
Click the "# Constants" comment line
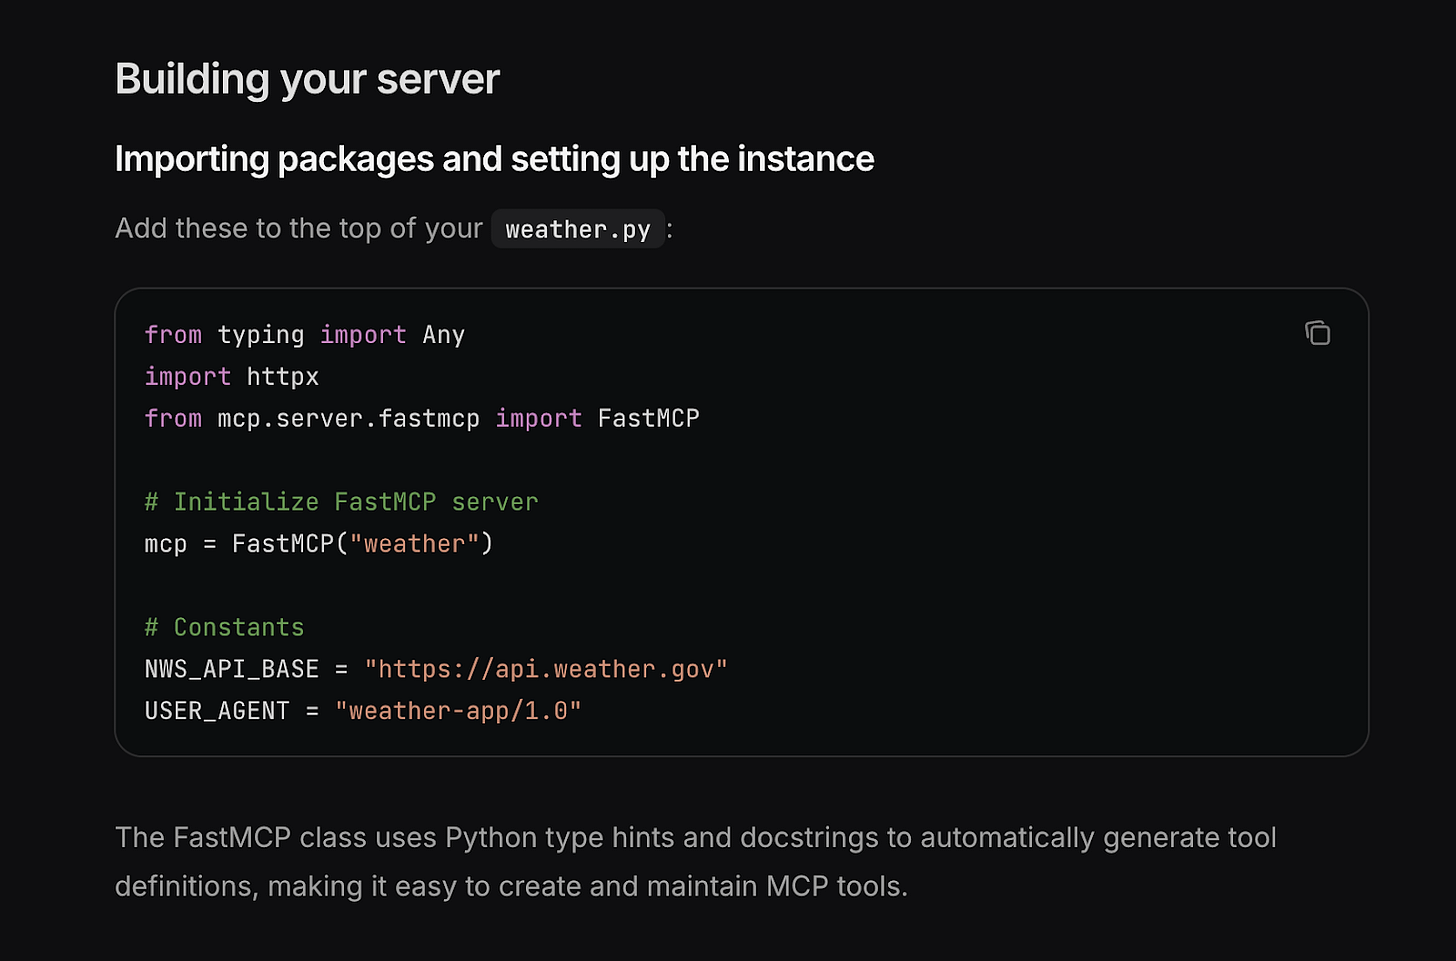(224, 627)
